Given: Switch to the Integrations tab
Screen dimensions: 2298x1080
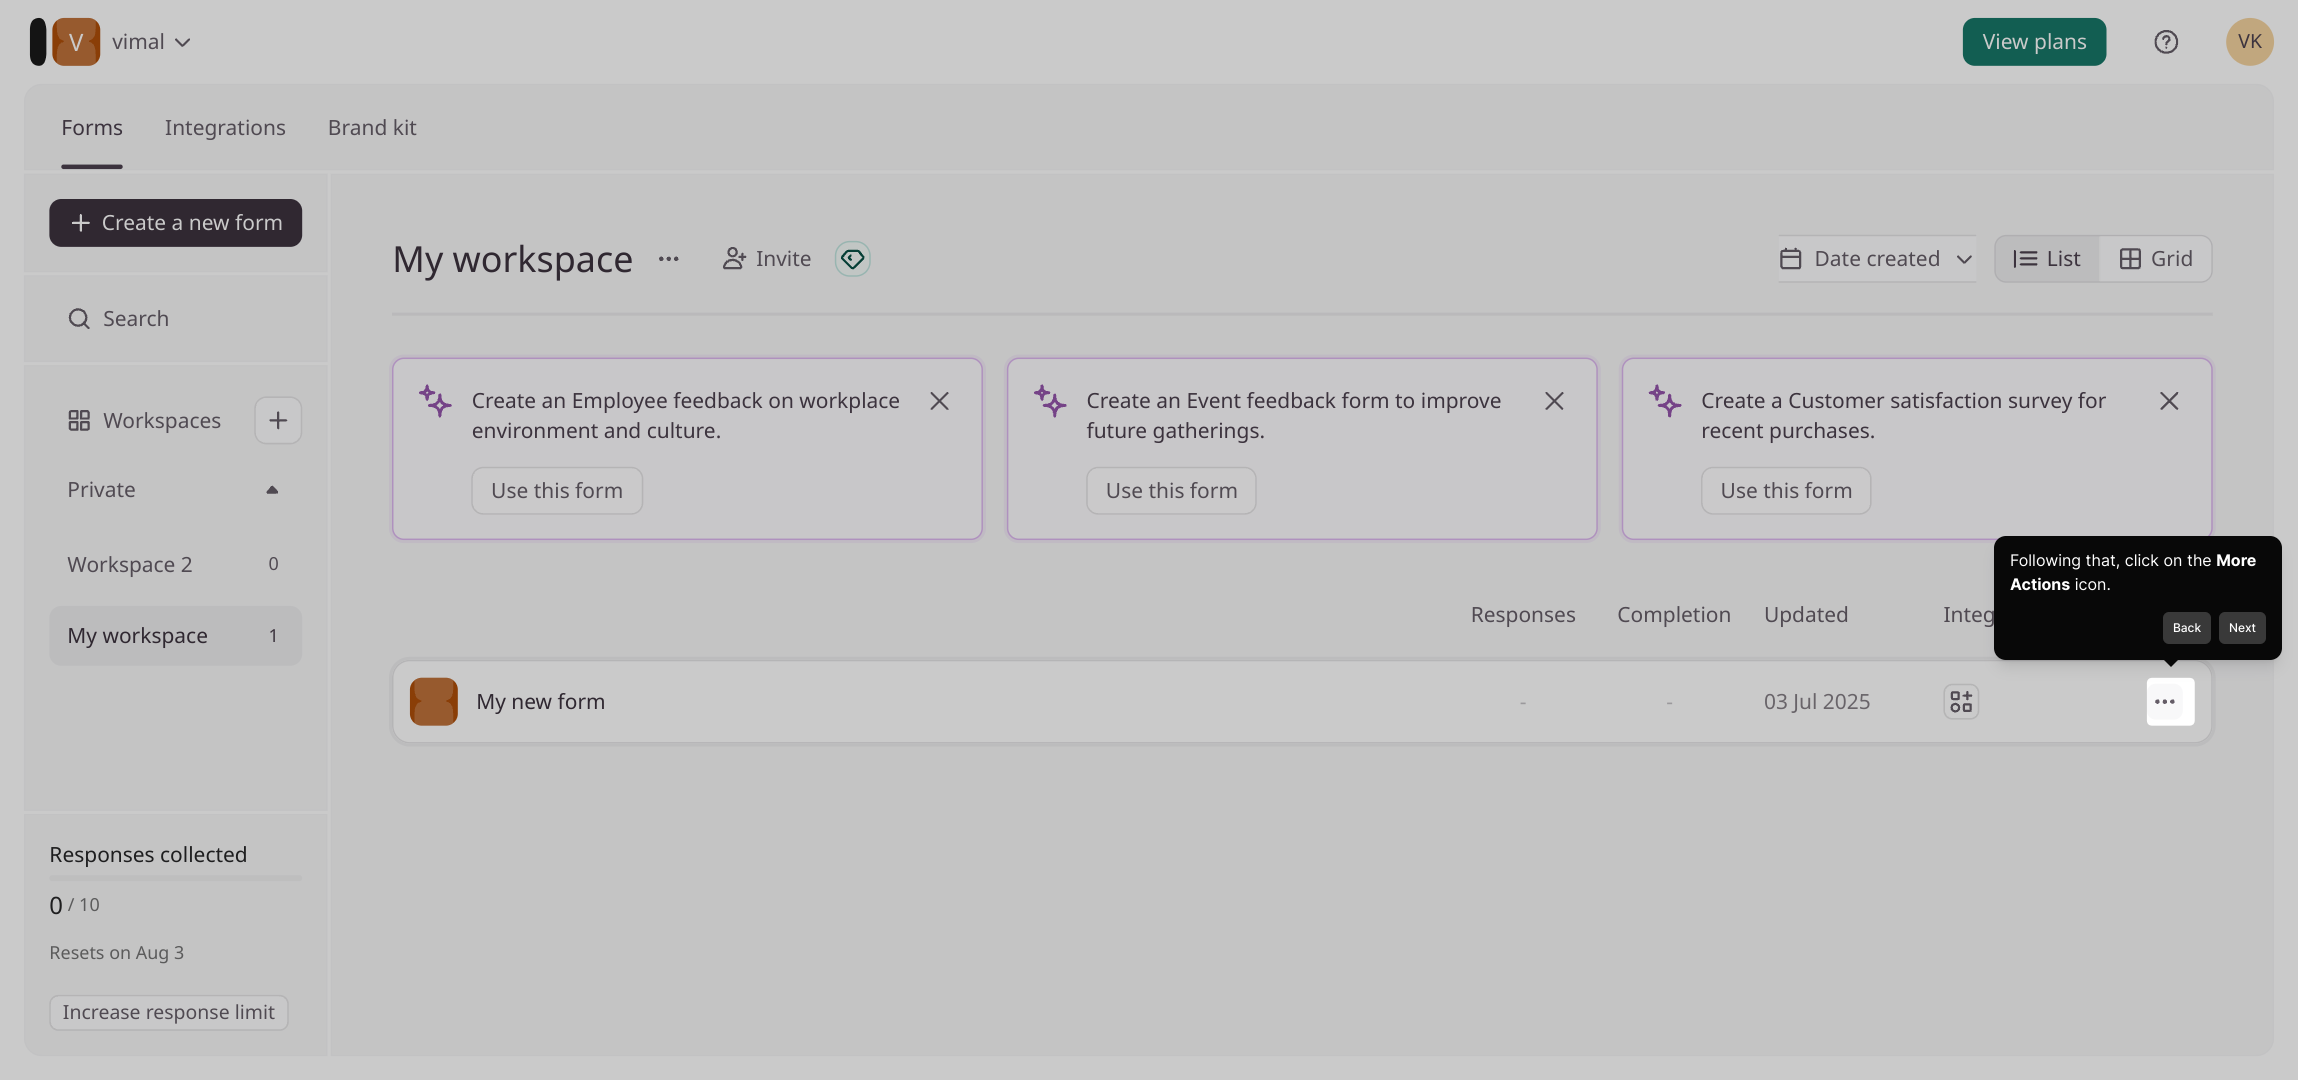Looking at the screenshot, I should (x=225, y=128).
